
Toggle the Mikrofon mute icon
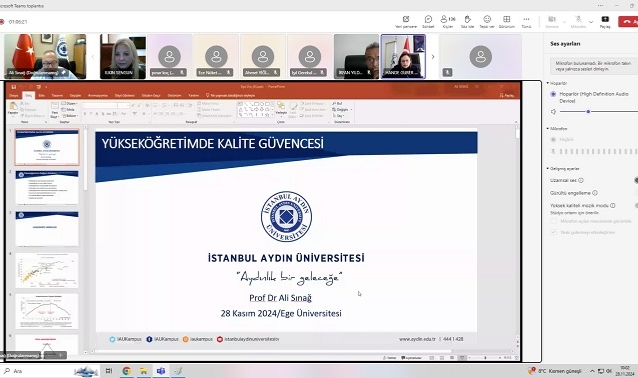tap(578, 19)
